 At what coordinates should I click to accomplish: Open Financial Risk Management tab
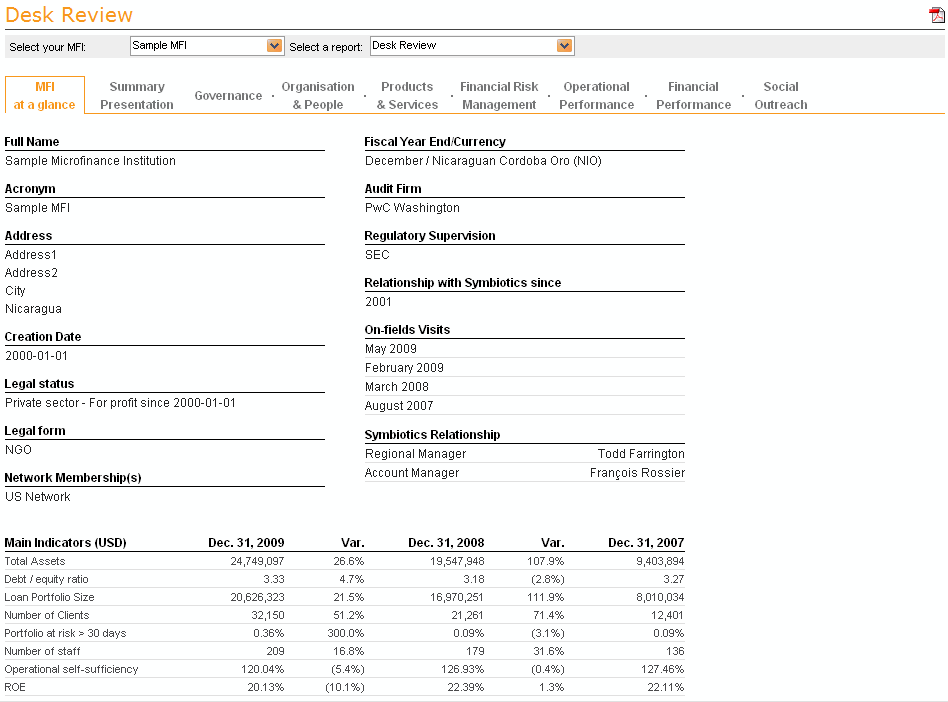click(499, 96)
